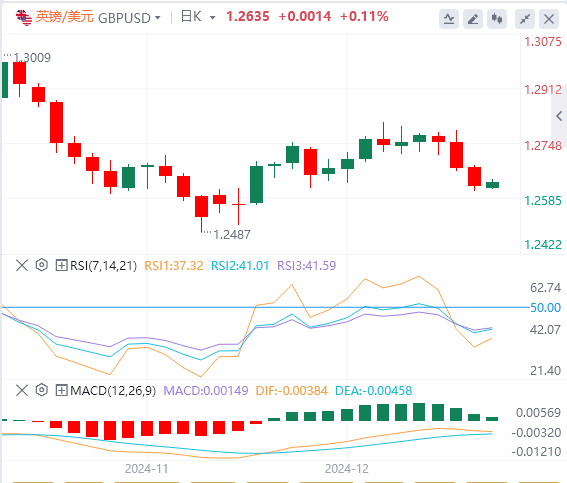Open GBPUSD symbol dropdown arrow

pyautogui.click(x=158, y=17)
